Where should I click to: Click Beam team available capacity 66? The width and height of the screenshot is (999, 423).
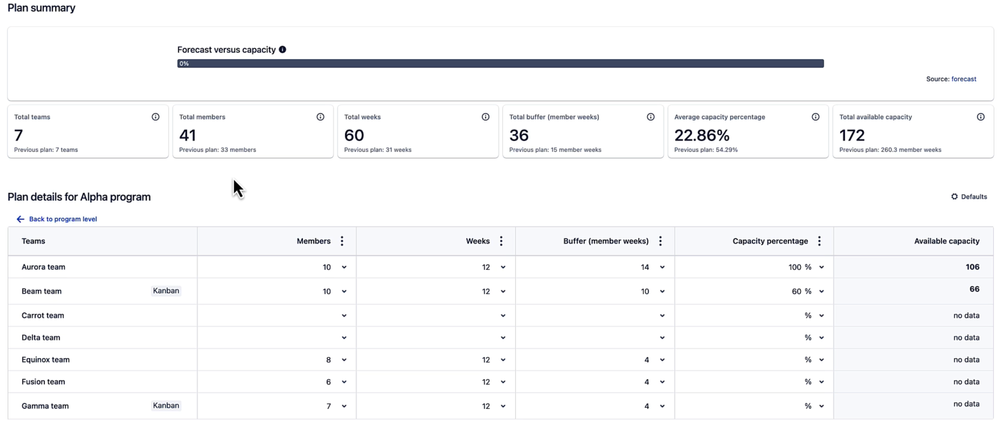coord(975,289)
